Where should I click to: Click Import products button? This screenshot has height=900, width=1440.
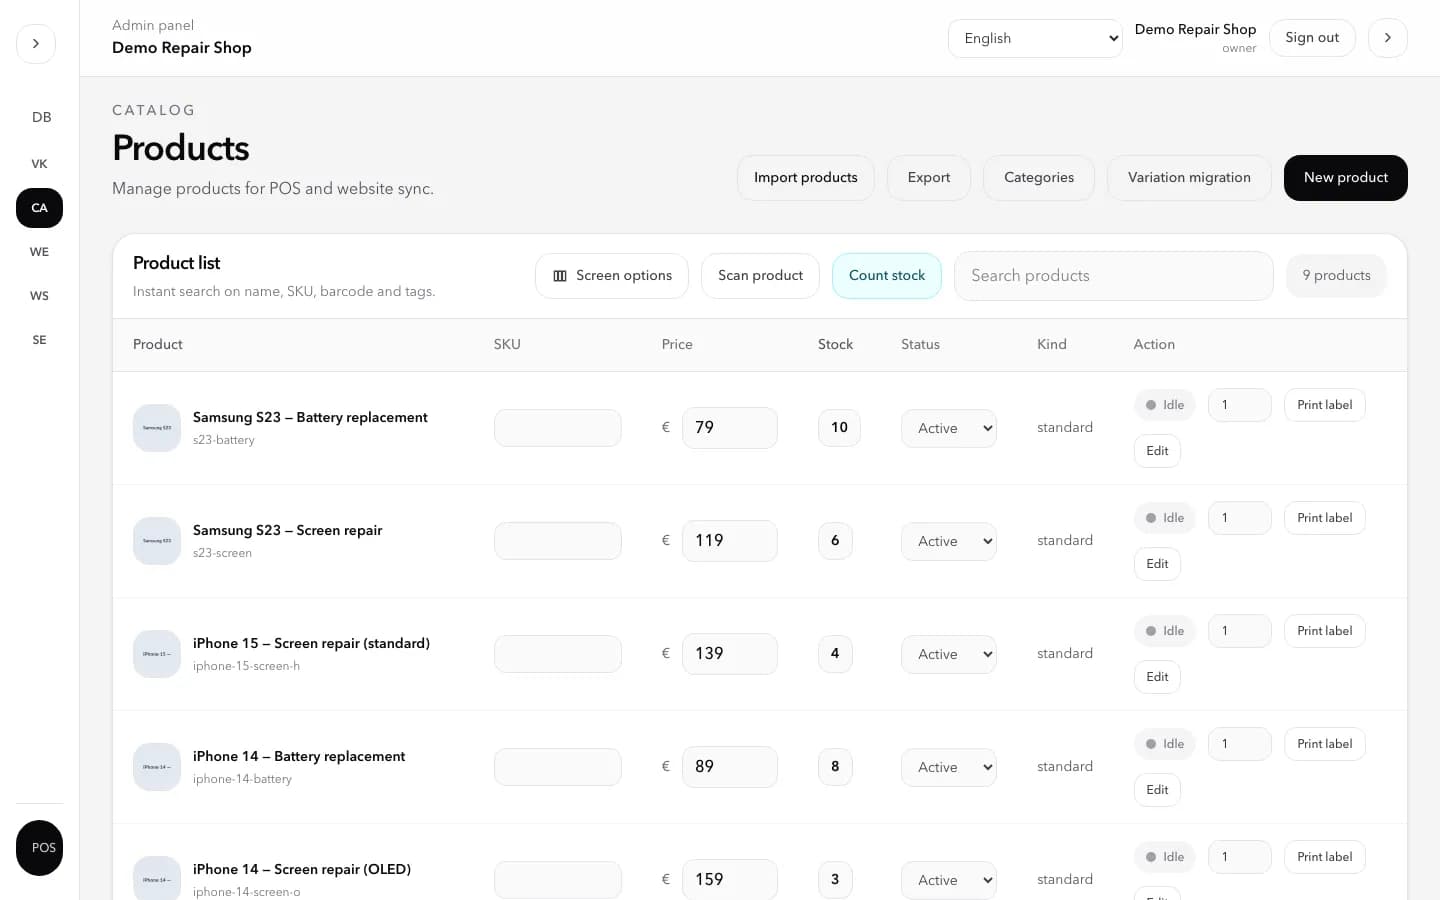806,178
